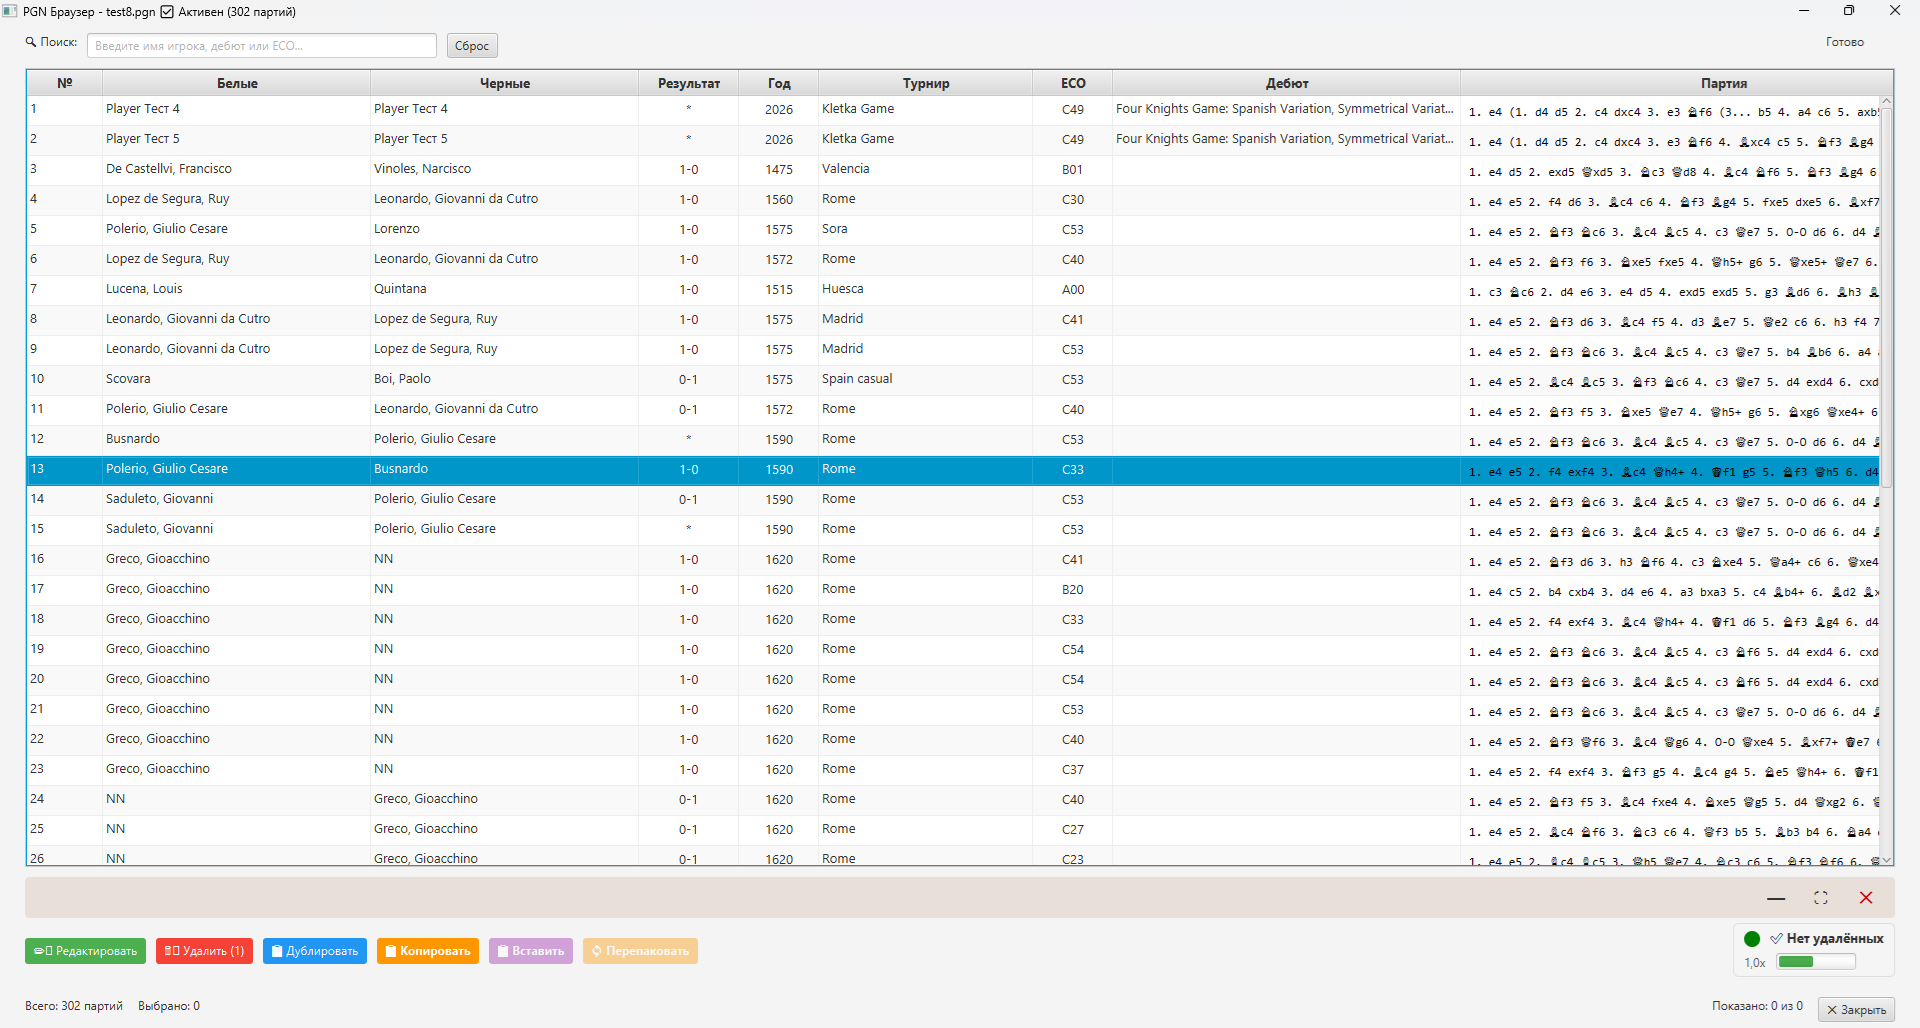This screenshot has width=1920, height=1028.
Task: Click the Spain casual tournament cell
Action: pyautogui.click(x=925, y=379)
